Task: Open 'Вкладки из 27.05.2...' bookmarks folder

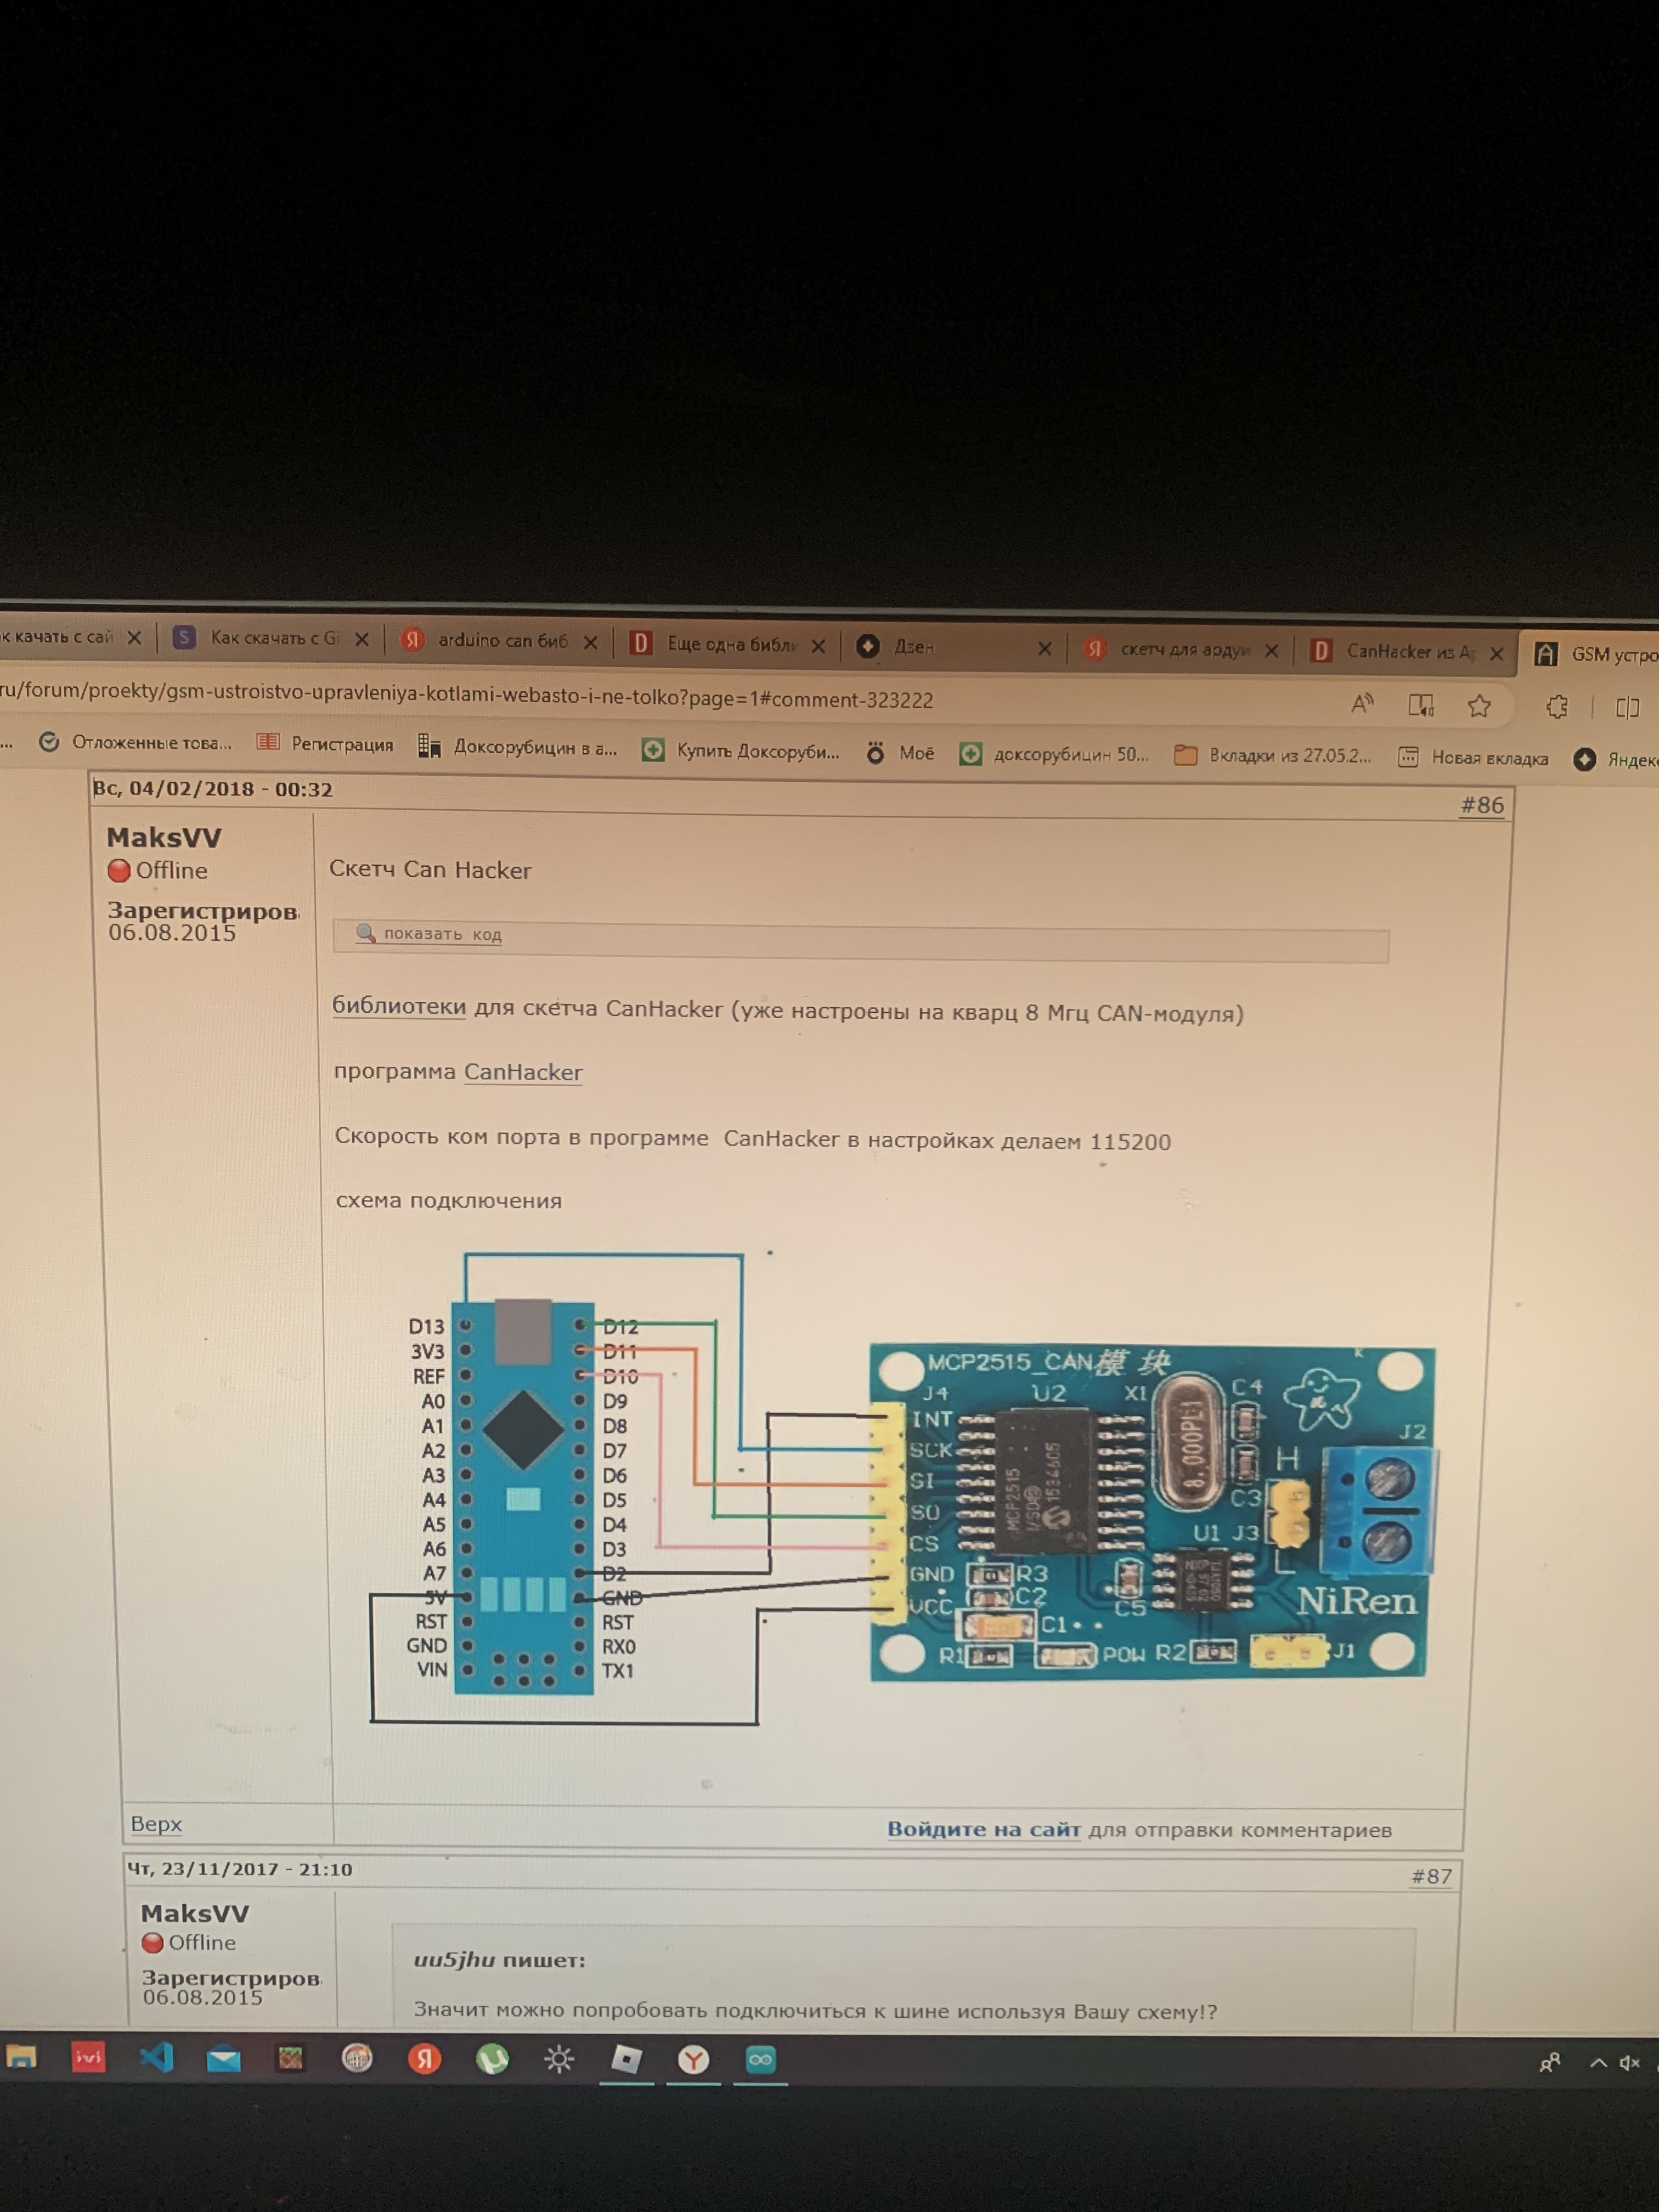Action: pos(1272,756)
